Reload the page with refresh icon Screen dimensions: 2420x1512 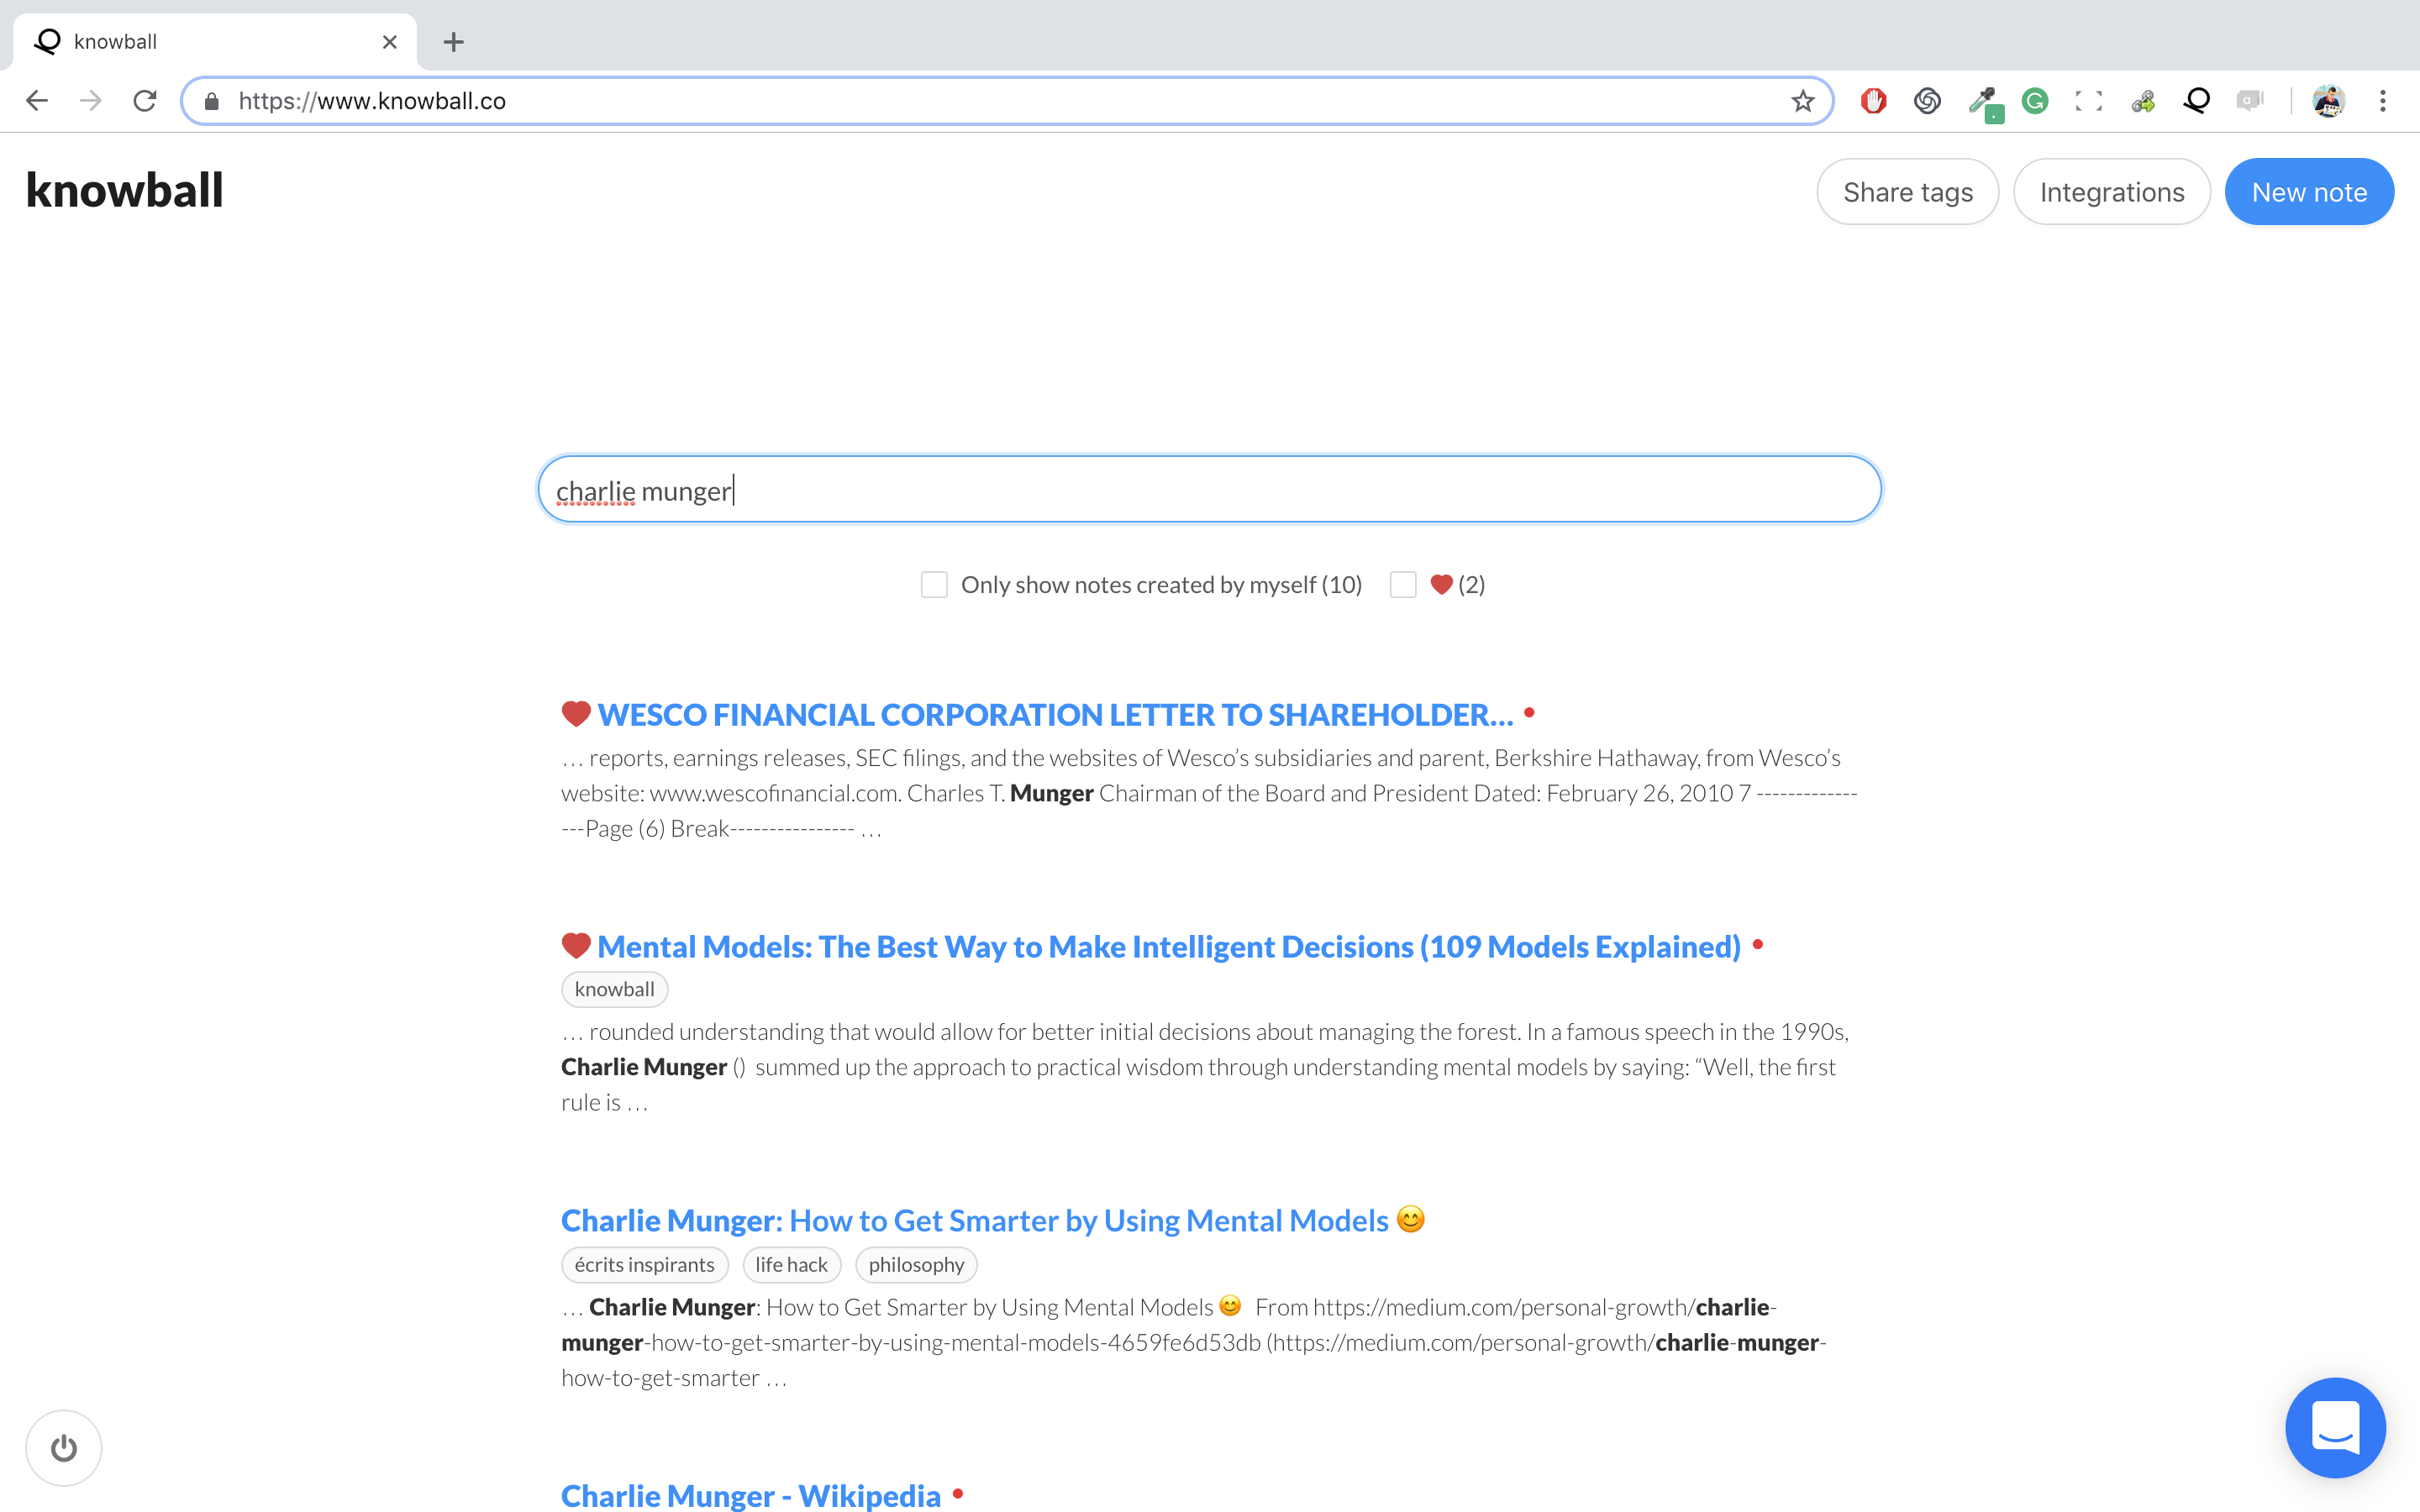point(145,101)
